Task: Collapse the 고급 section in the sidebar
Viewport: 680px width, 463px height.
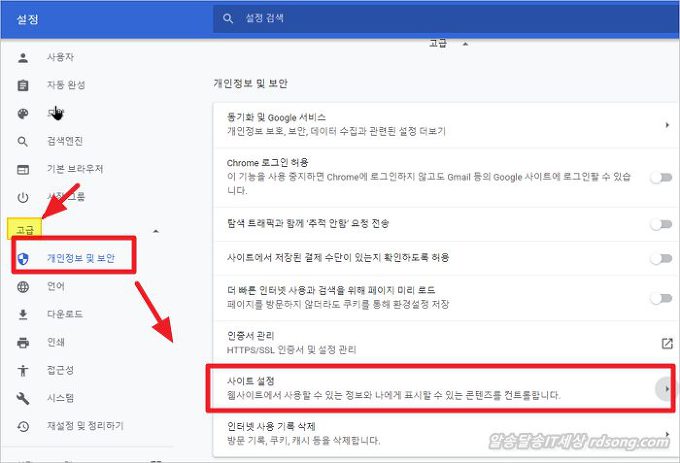Action: (x=156, y=232)
